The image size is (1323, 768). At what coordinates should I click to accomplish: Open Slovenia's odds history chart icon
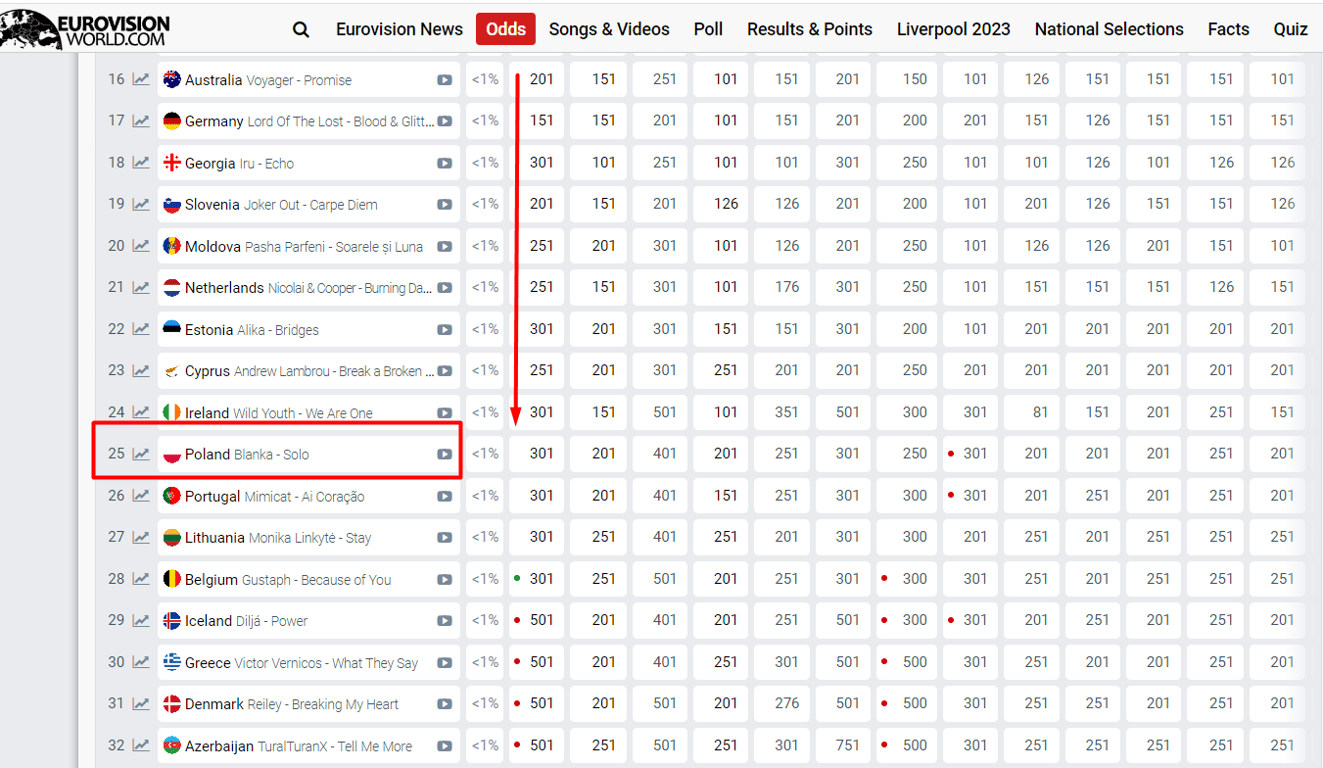point(141,204)
